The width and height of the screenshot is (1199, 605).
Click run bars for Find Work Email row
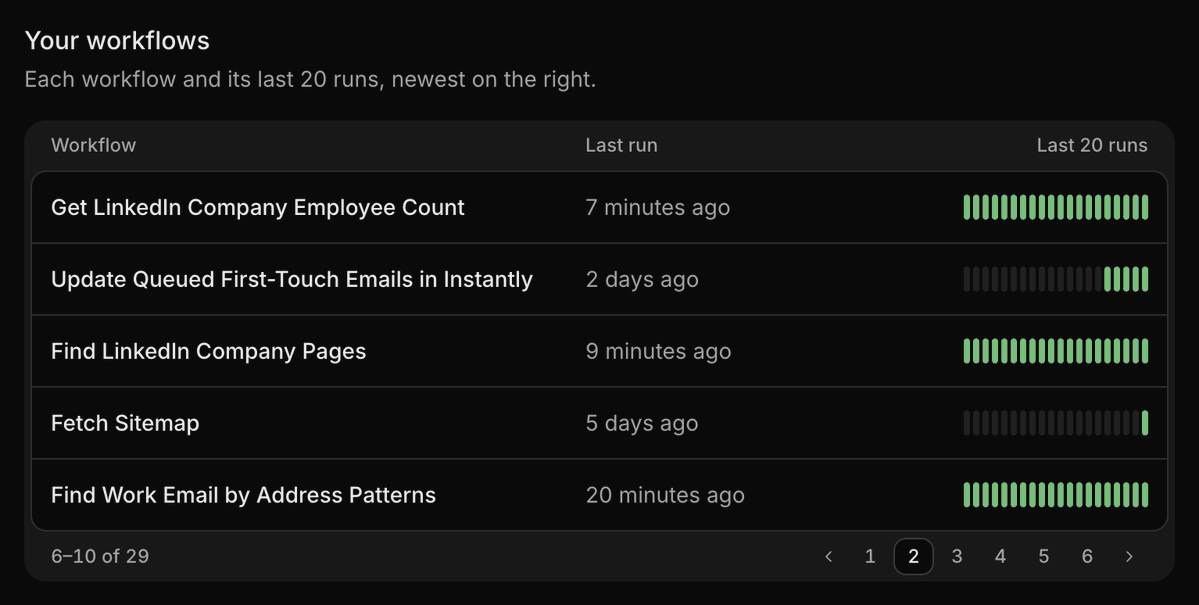click(x=1056, y=495)
